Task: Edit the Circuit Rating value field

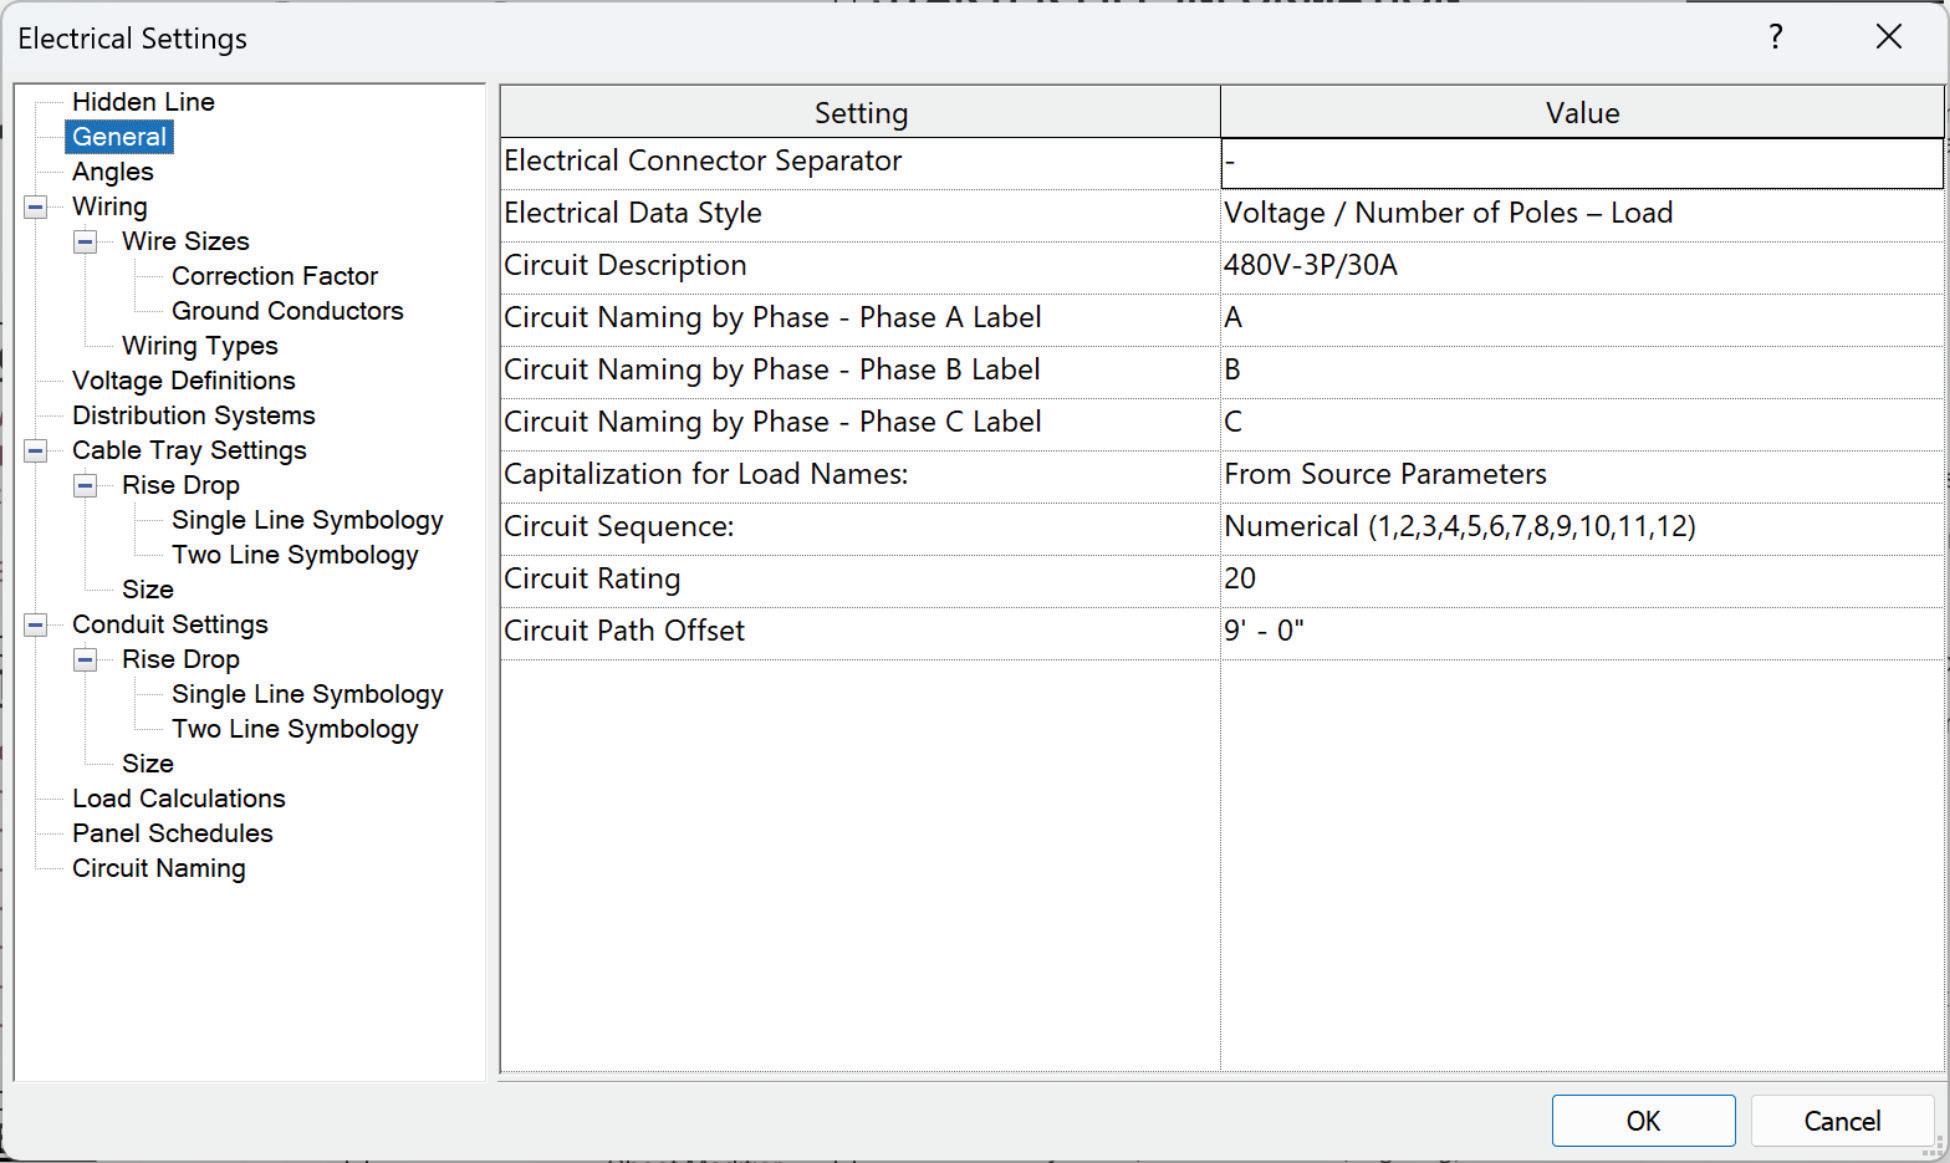Action: [x=1580, y=579]
